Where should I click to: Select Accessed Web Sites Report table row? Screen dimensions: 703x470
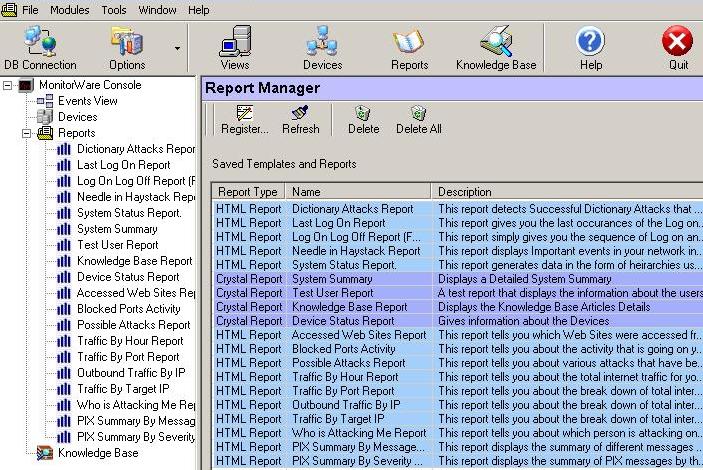coord(458,335)
